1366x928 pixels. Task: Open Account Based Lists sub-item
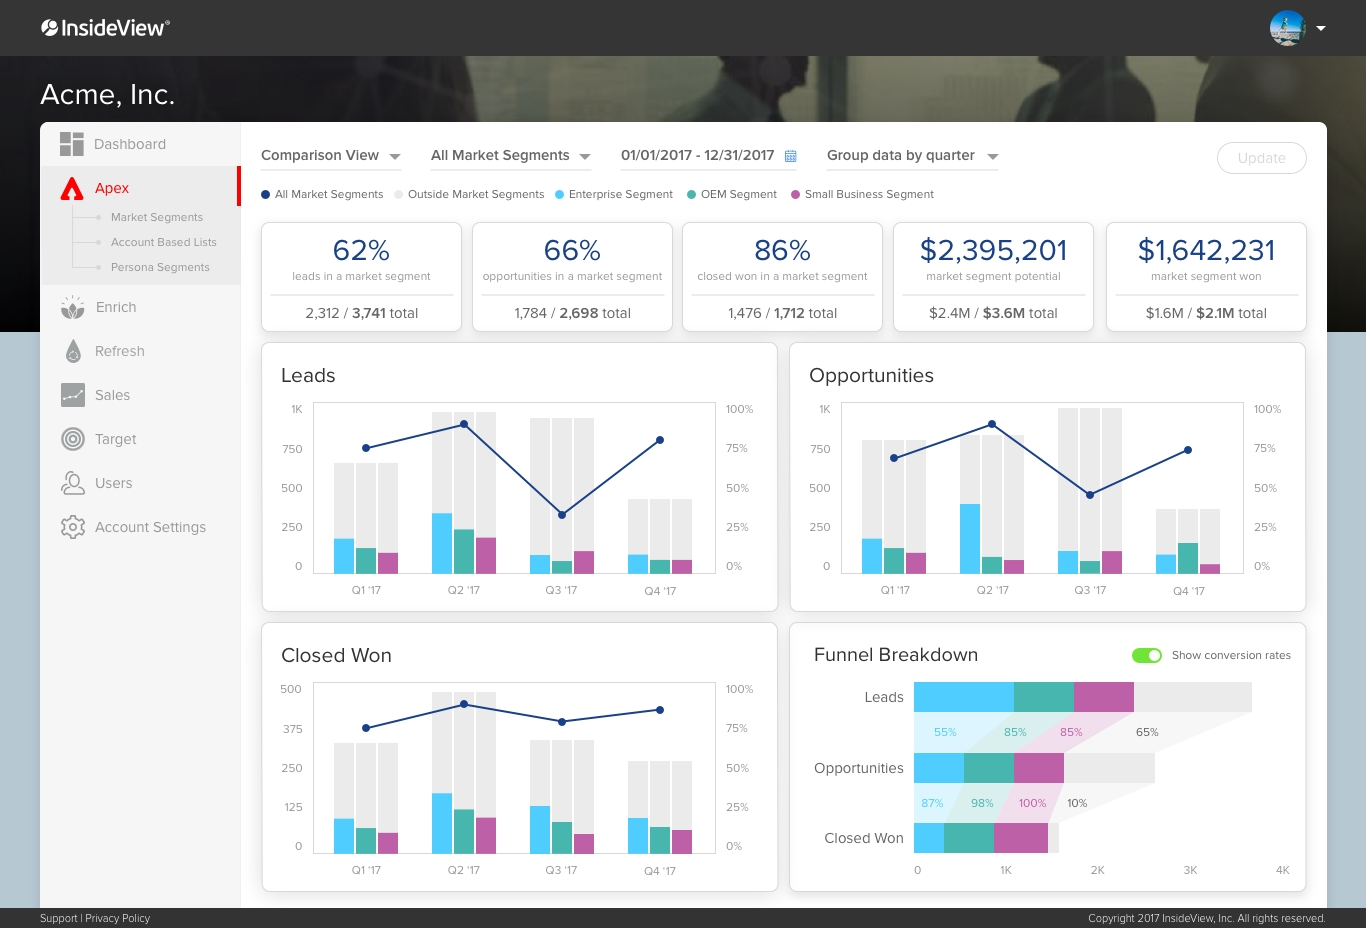coord(164,242)
